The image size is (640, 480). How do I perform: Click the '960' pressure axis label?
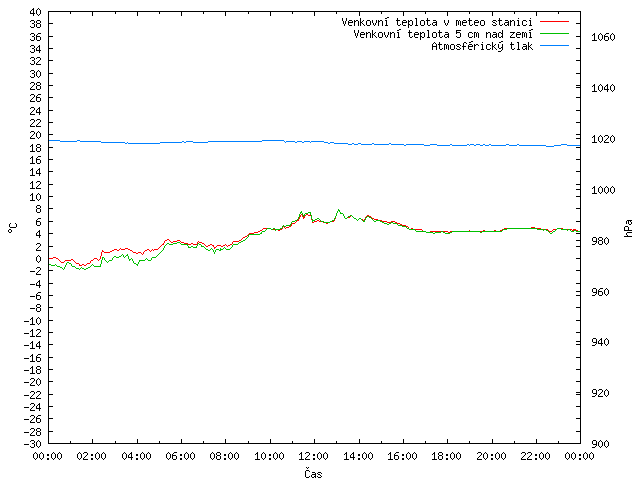pyautogui.click(x=600, y=292)
